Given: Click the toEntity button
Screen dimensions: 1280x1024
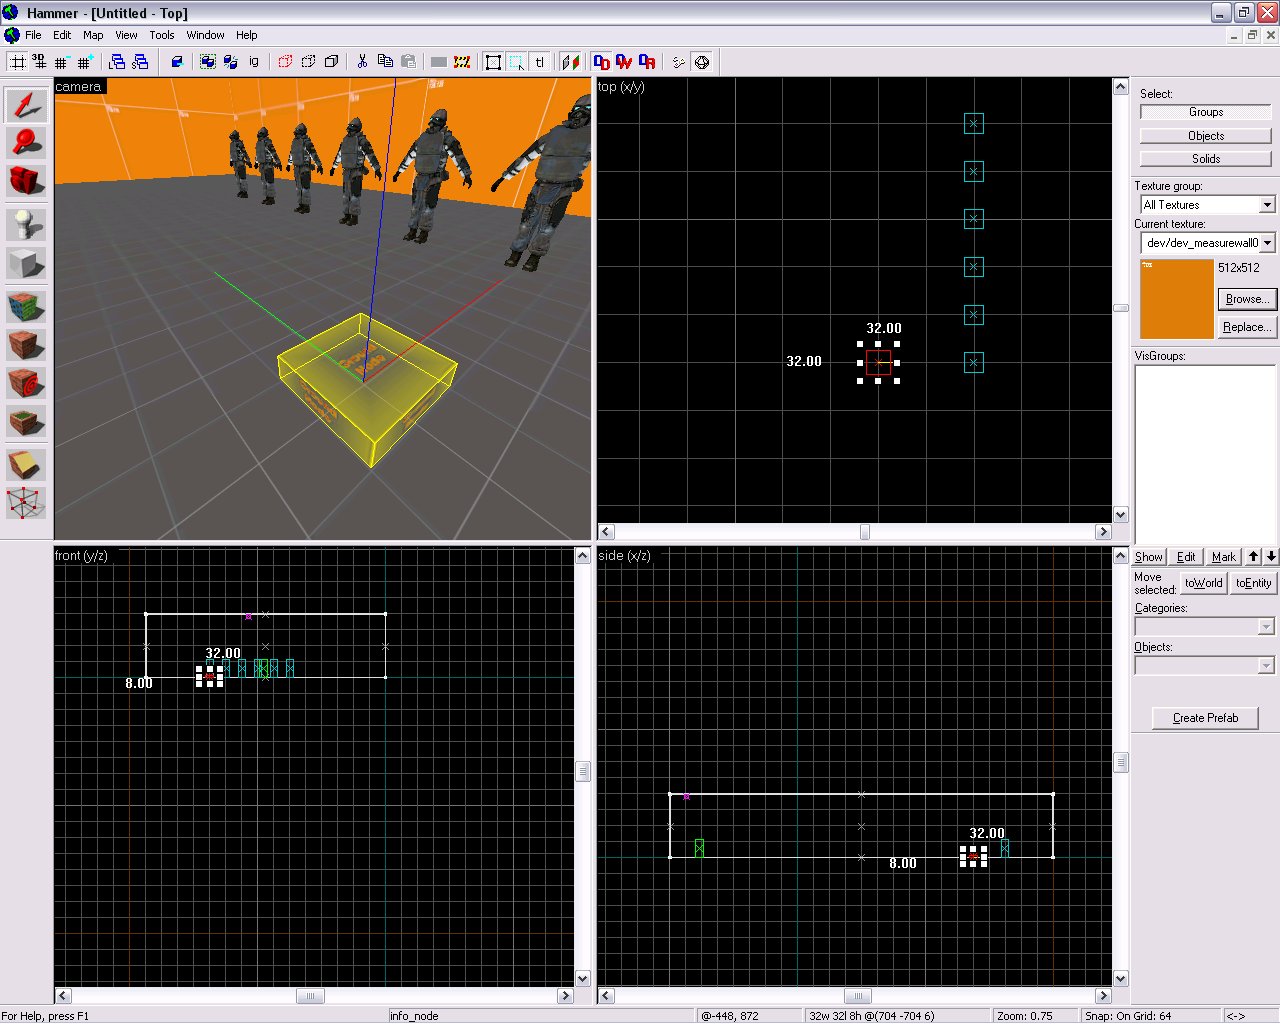Looking at the screenshot, I should click(x=1253, y=583).
